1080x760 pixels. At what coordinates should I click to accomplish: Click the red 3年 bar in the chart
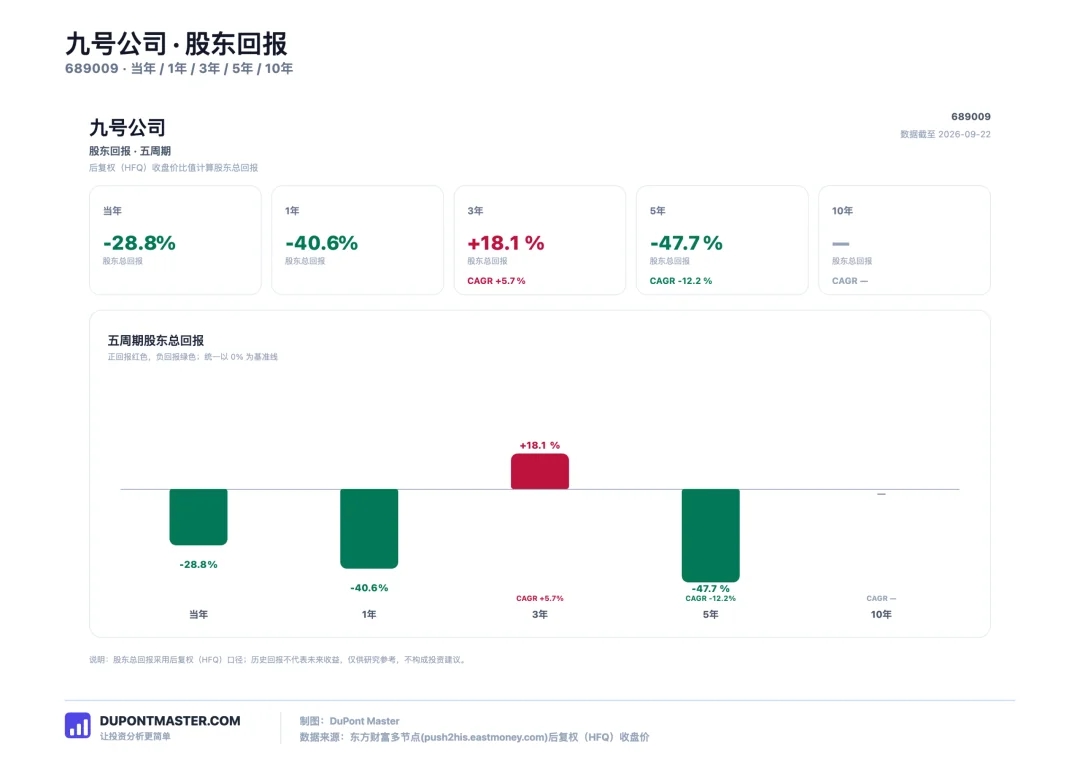click(x=540, y=471)
